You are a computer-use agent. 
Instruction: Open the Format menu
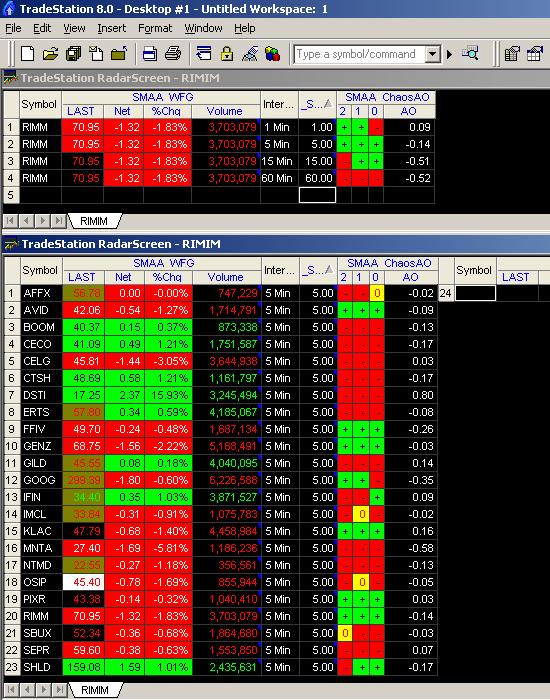click(155, 28)
